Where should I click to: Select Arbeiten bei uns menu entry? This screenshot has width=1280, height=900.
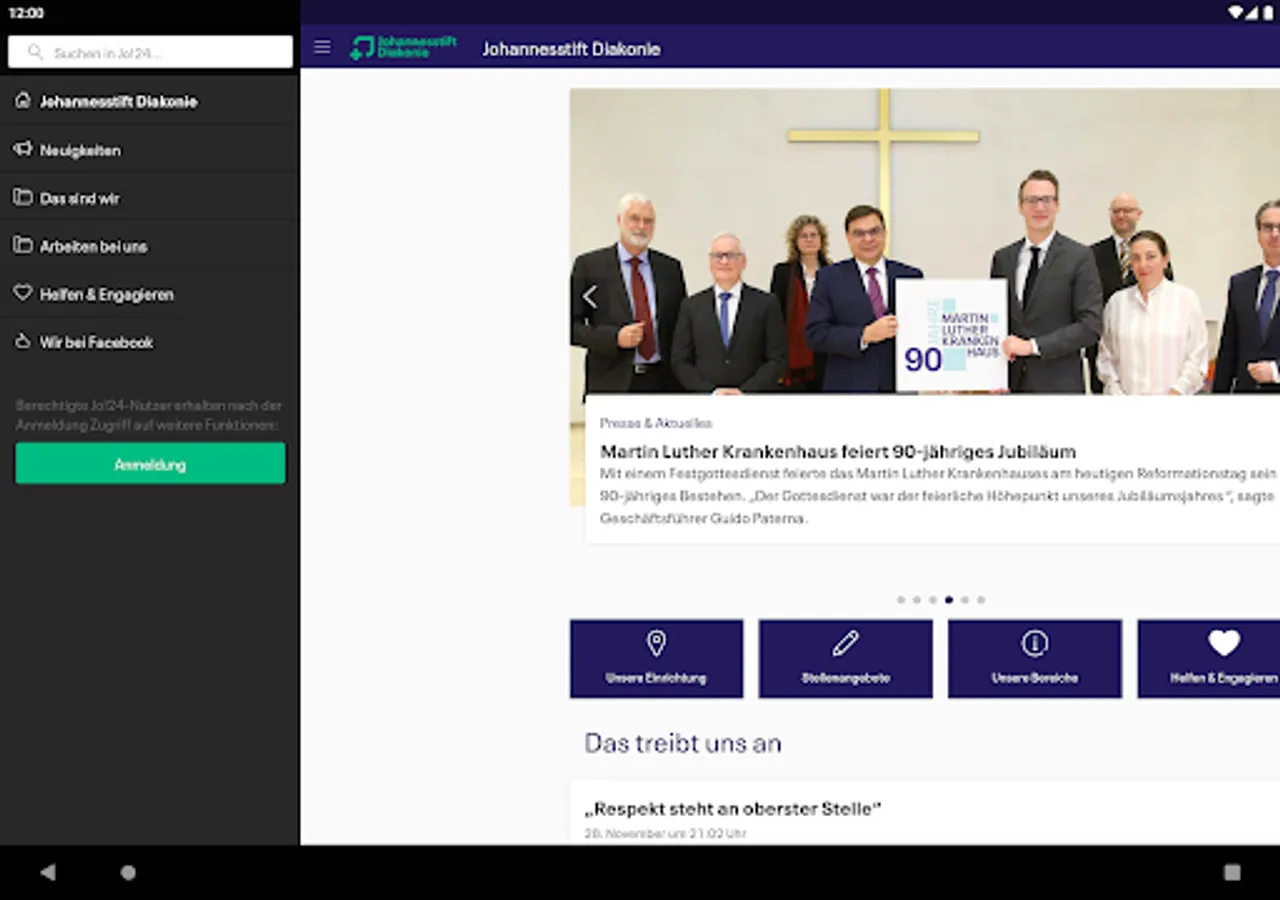[x=150, y=245]
